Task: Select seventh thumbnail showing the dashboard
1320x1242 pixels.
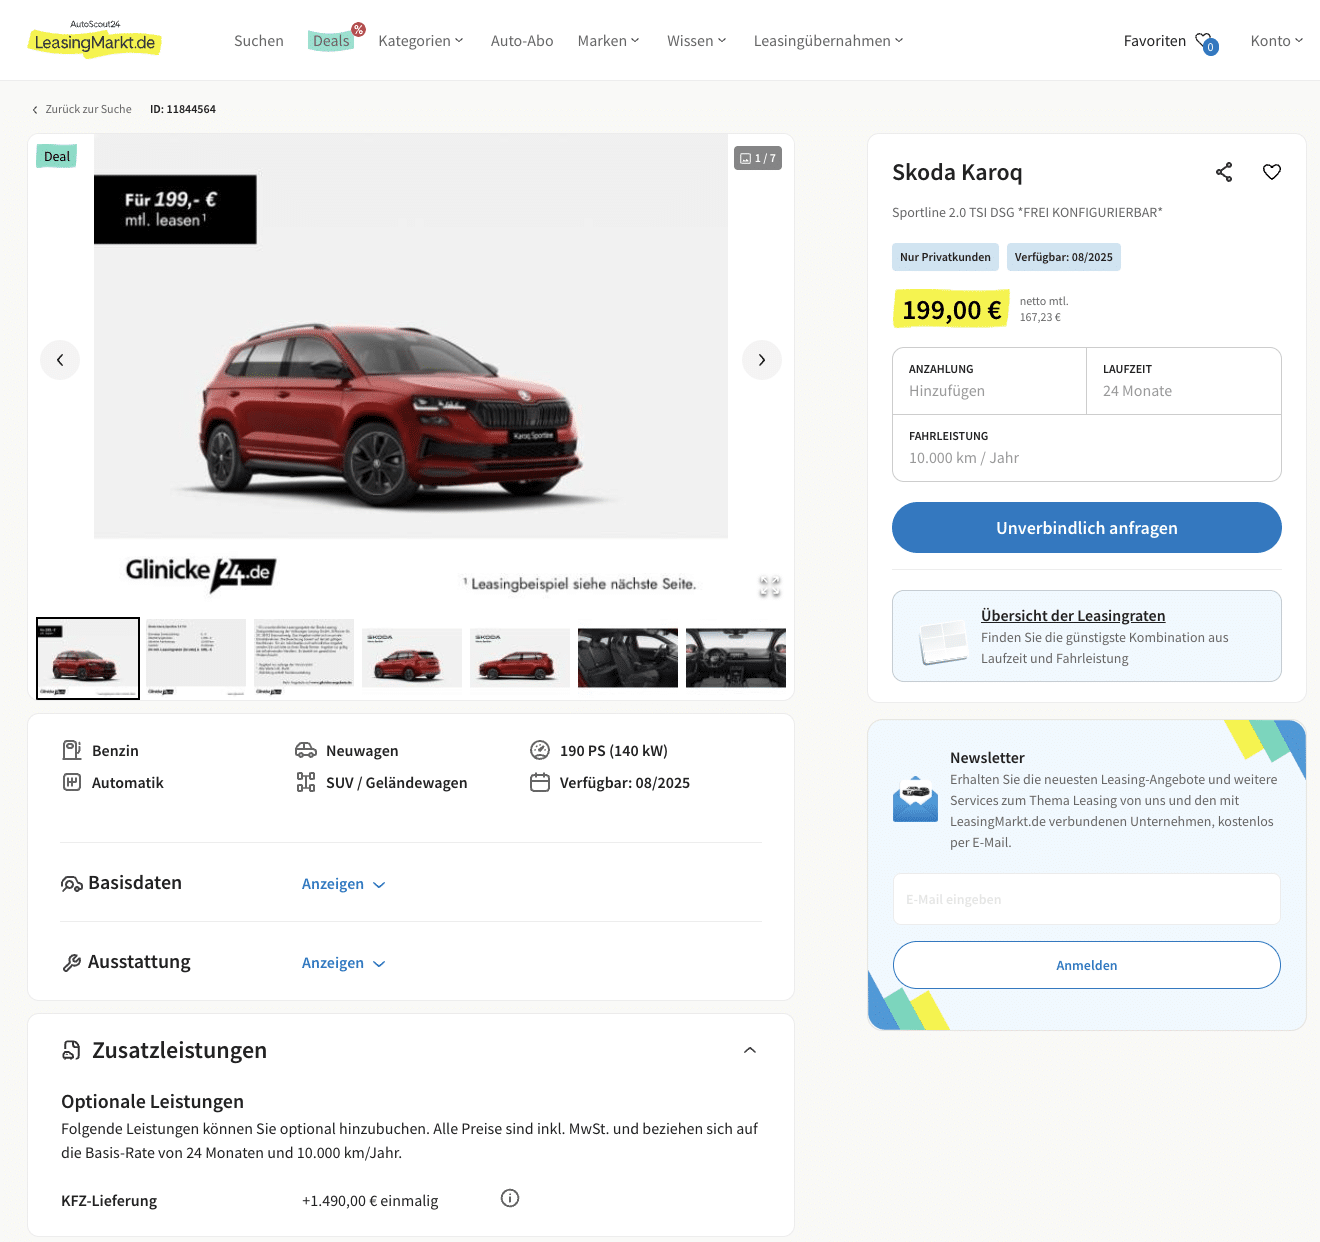Action: (736, 658)
